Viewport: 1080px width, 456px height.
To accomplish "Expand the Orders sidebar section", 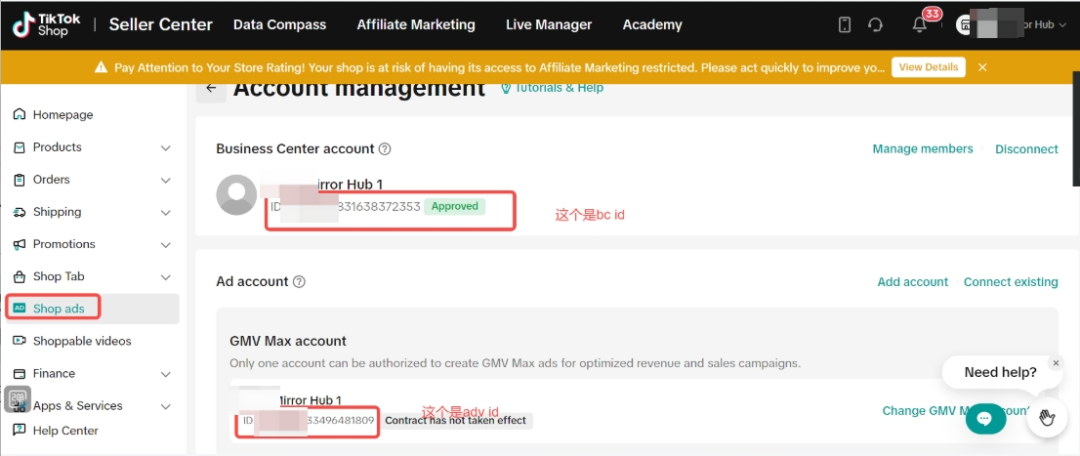I will [166, 180].
